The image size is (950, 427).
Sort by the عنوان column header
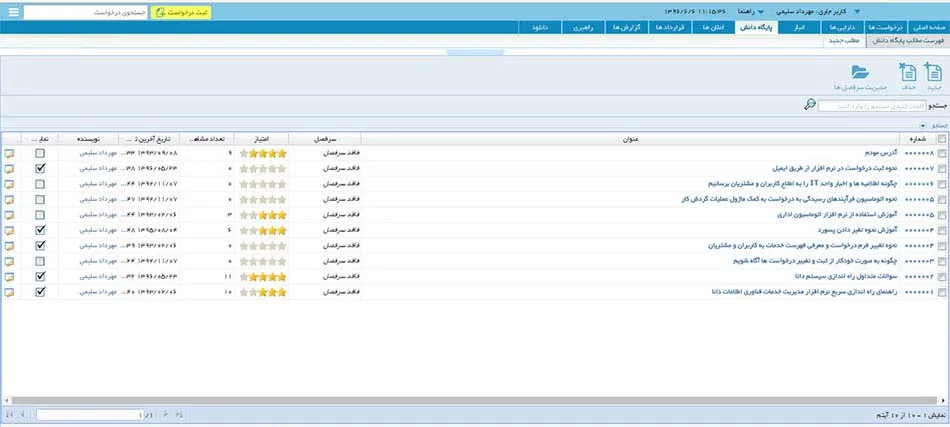(x=630, y=139)
